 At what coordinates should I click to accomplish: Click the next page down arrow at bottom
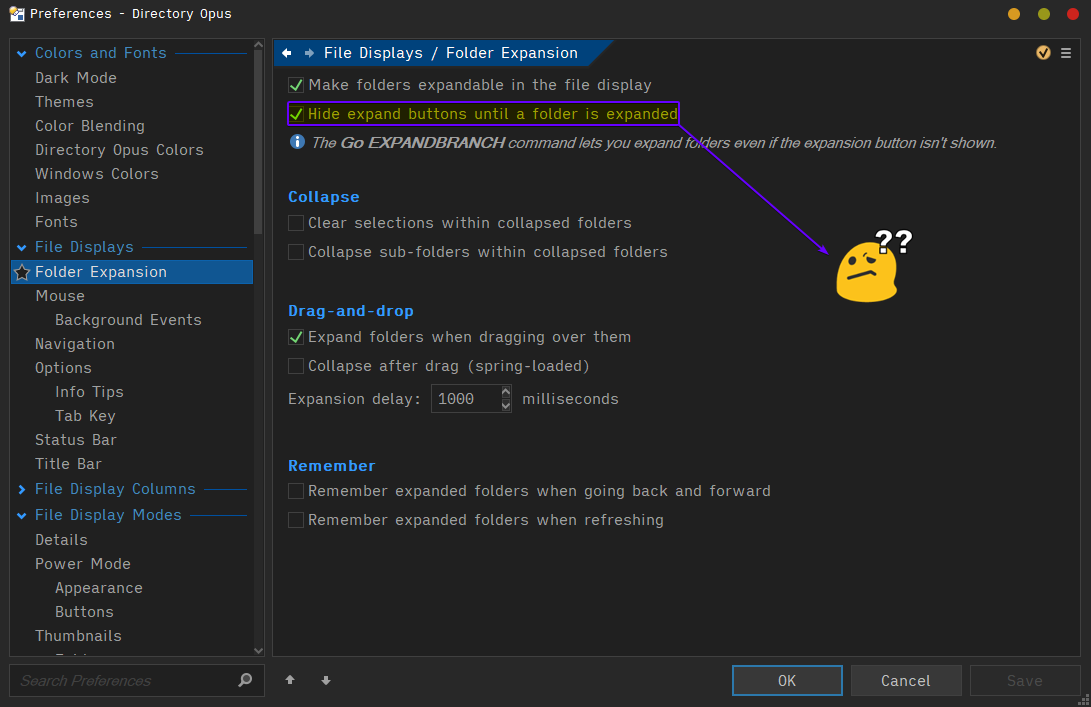click(326, 680)
